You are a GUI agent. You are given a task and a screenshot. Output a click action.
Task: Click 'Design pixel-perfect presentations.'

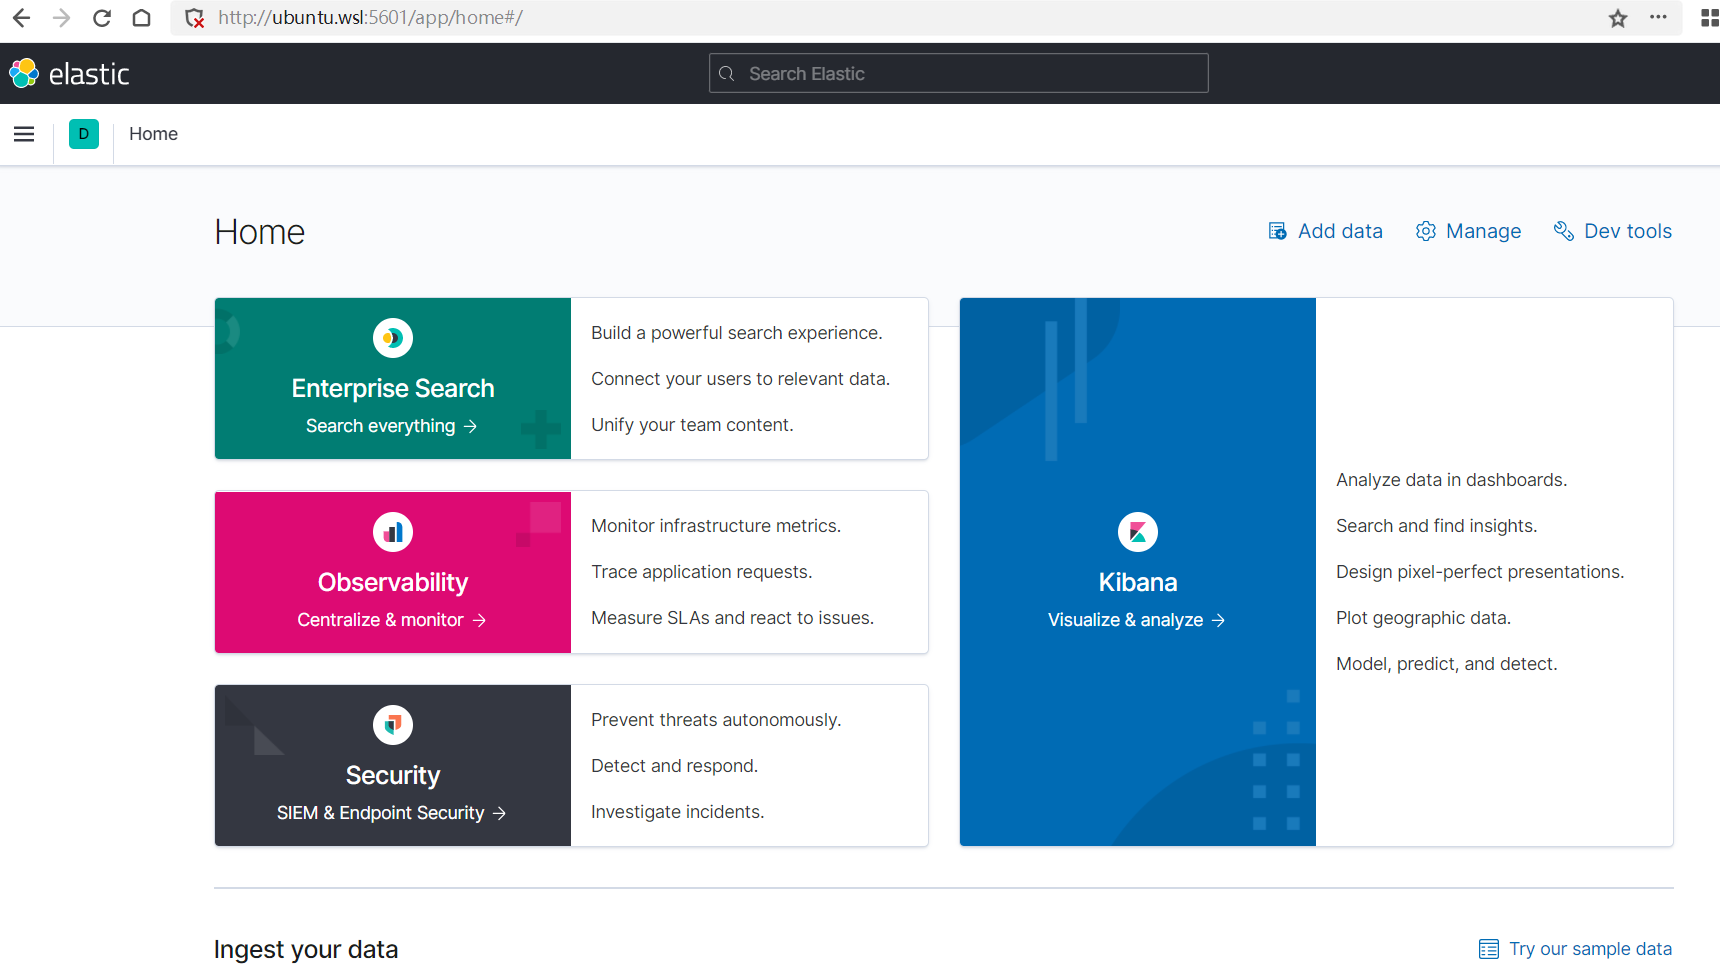[1480, 572]
